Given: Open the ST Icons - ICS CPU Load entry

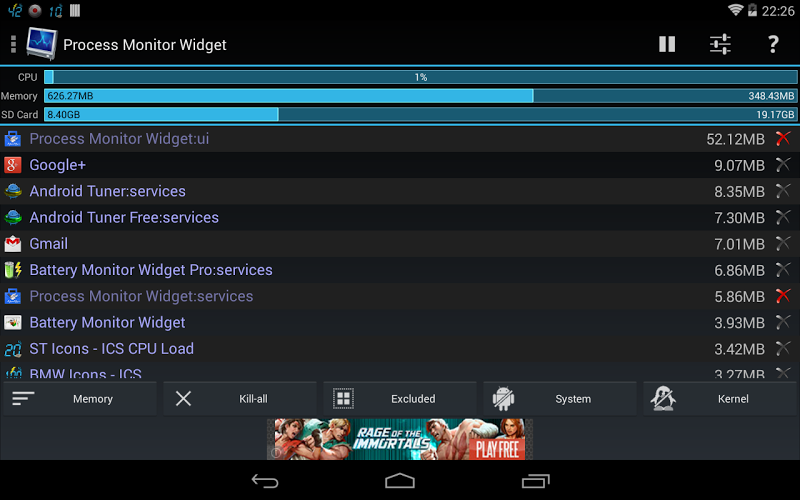Looking at the screenshot, I should pos(400,349).
